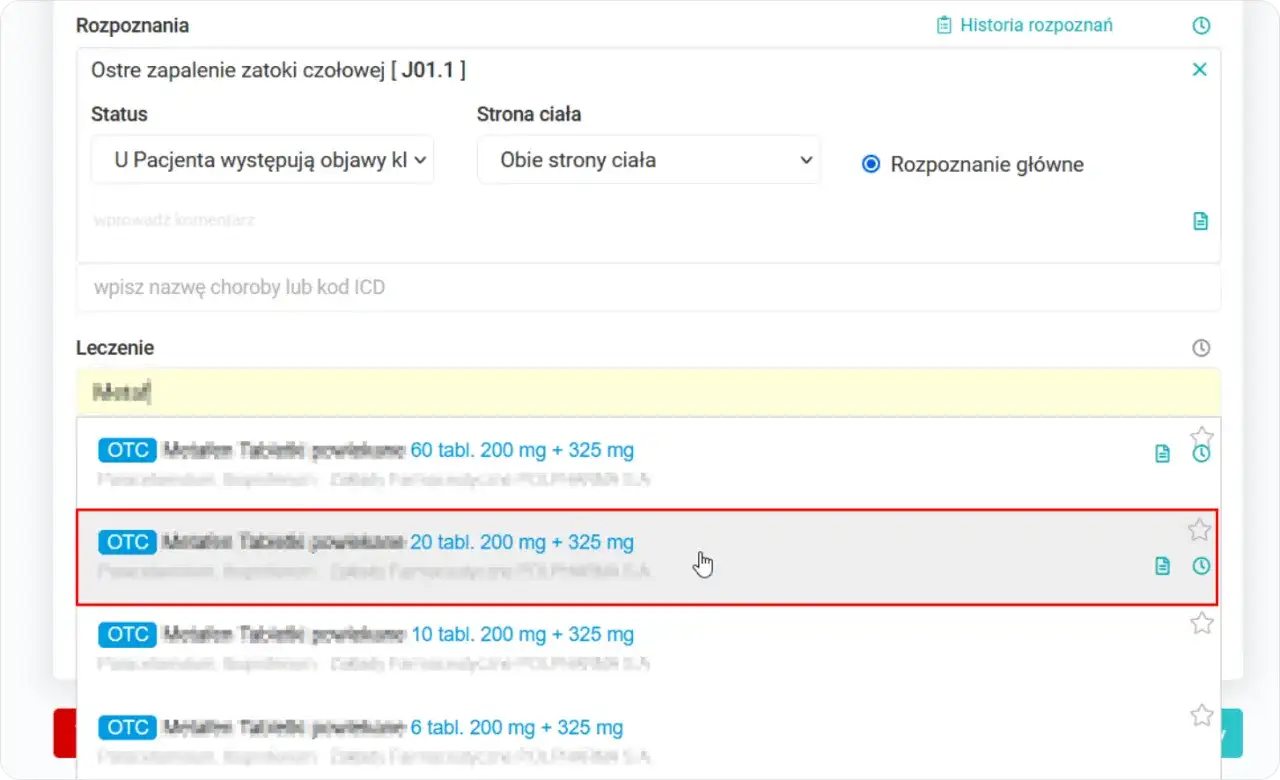This screenshot has height=780, width=1280.
Task: Select the 10 tabl. 200 mg + 325 mg option
Action: coord(521,634)
